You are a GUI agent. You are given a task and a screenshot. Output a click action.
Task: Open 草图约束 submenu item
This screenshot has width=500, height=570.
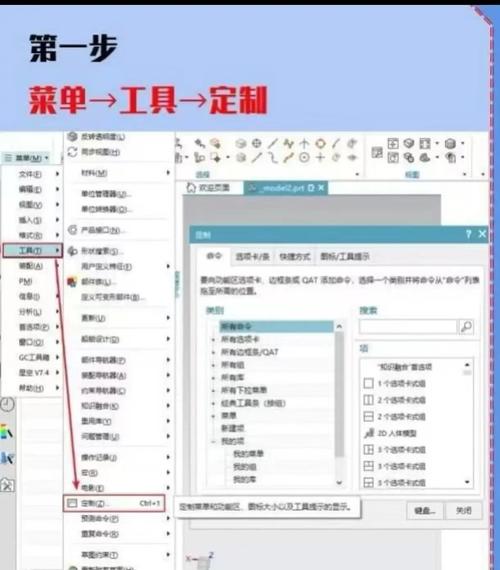118,555
